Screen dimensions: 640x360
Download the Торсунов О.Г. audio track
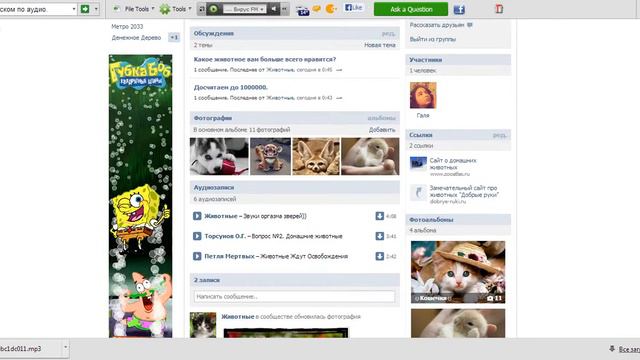[380, 236]
